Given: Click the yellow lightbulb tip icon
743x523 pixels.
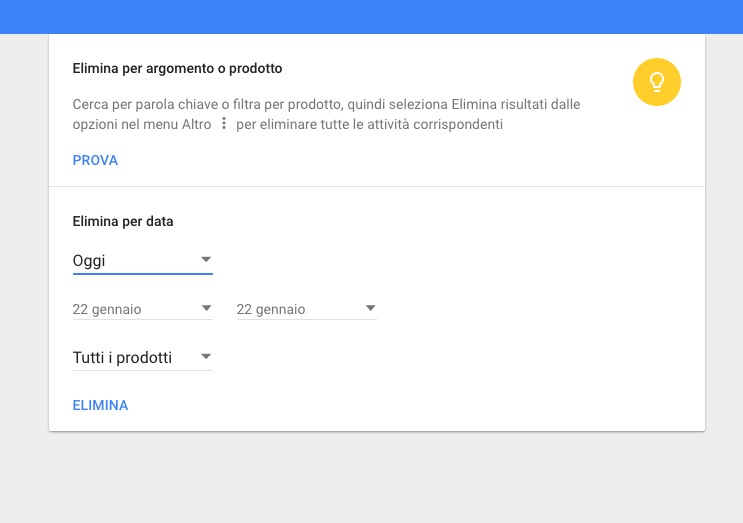Looking at the screenshot, I should 657,82.
